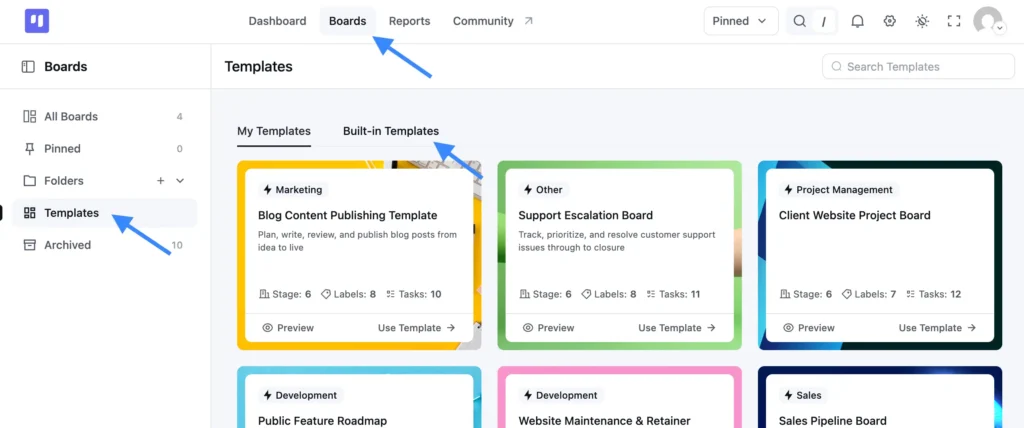Screen dimensions: 1024x428
Task: Switch to the Built-in Templates tab
Action: click(x=391, y=131)
